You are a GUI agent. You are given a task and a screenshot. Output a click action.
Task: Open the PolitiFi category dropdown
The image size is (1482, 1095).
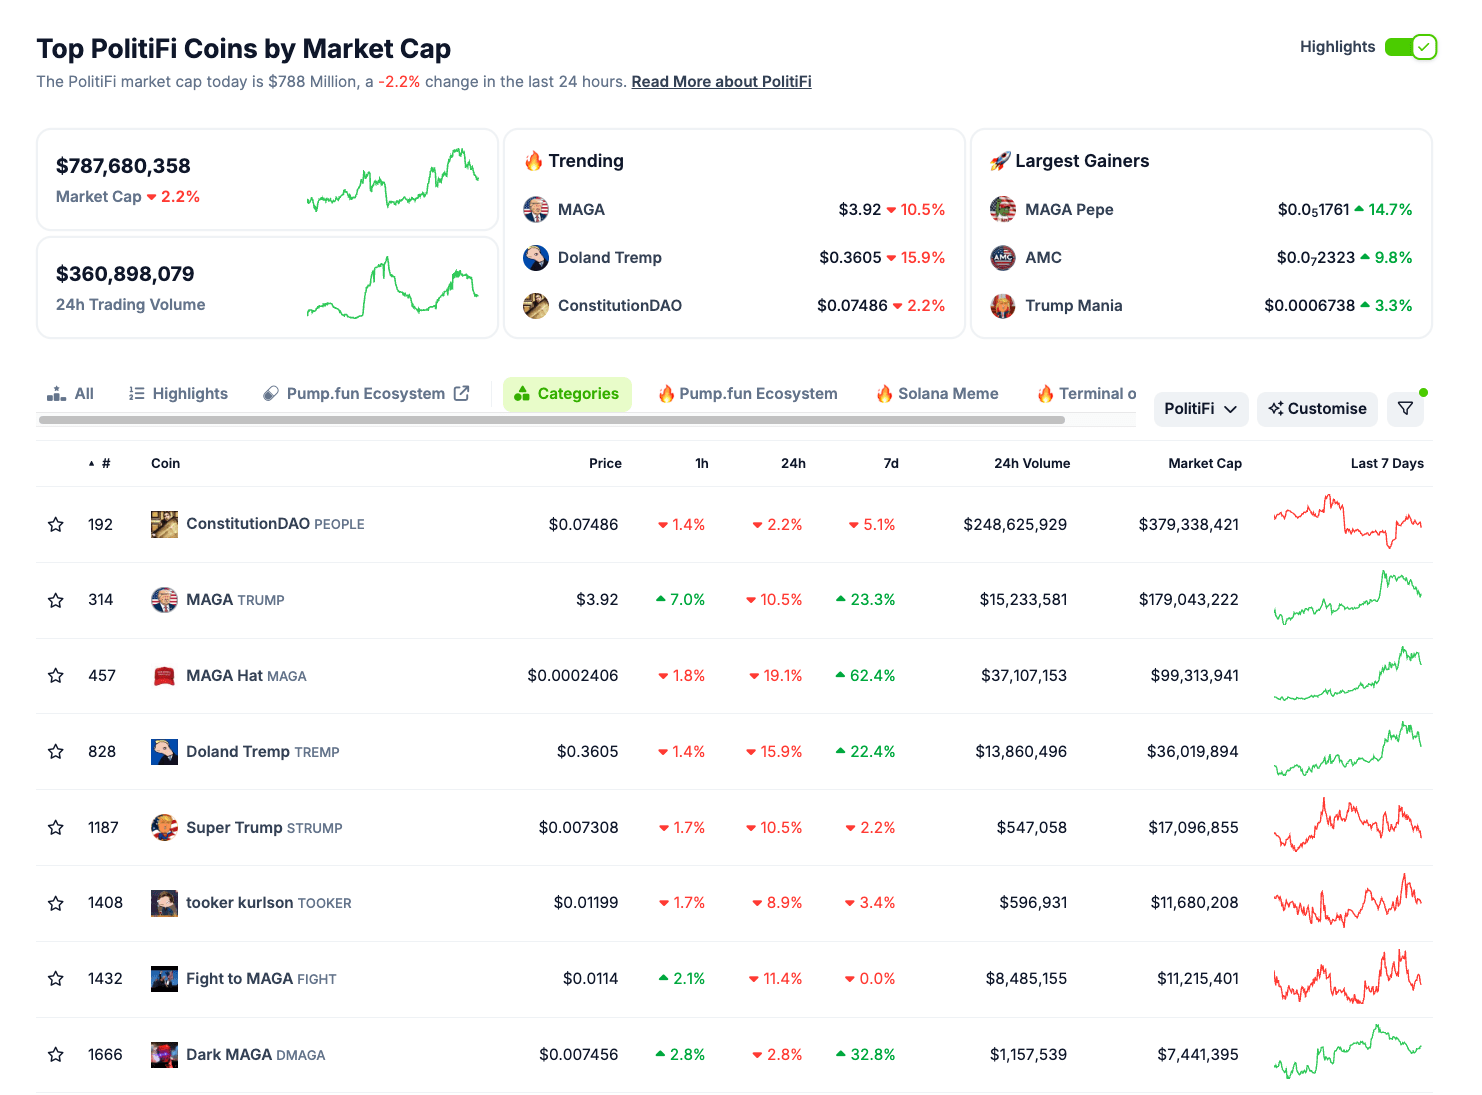[x=1201, y=409]
